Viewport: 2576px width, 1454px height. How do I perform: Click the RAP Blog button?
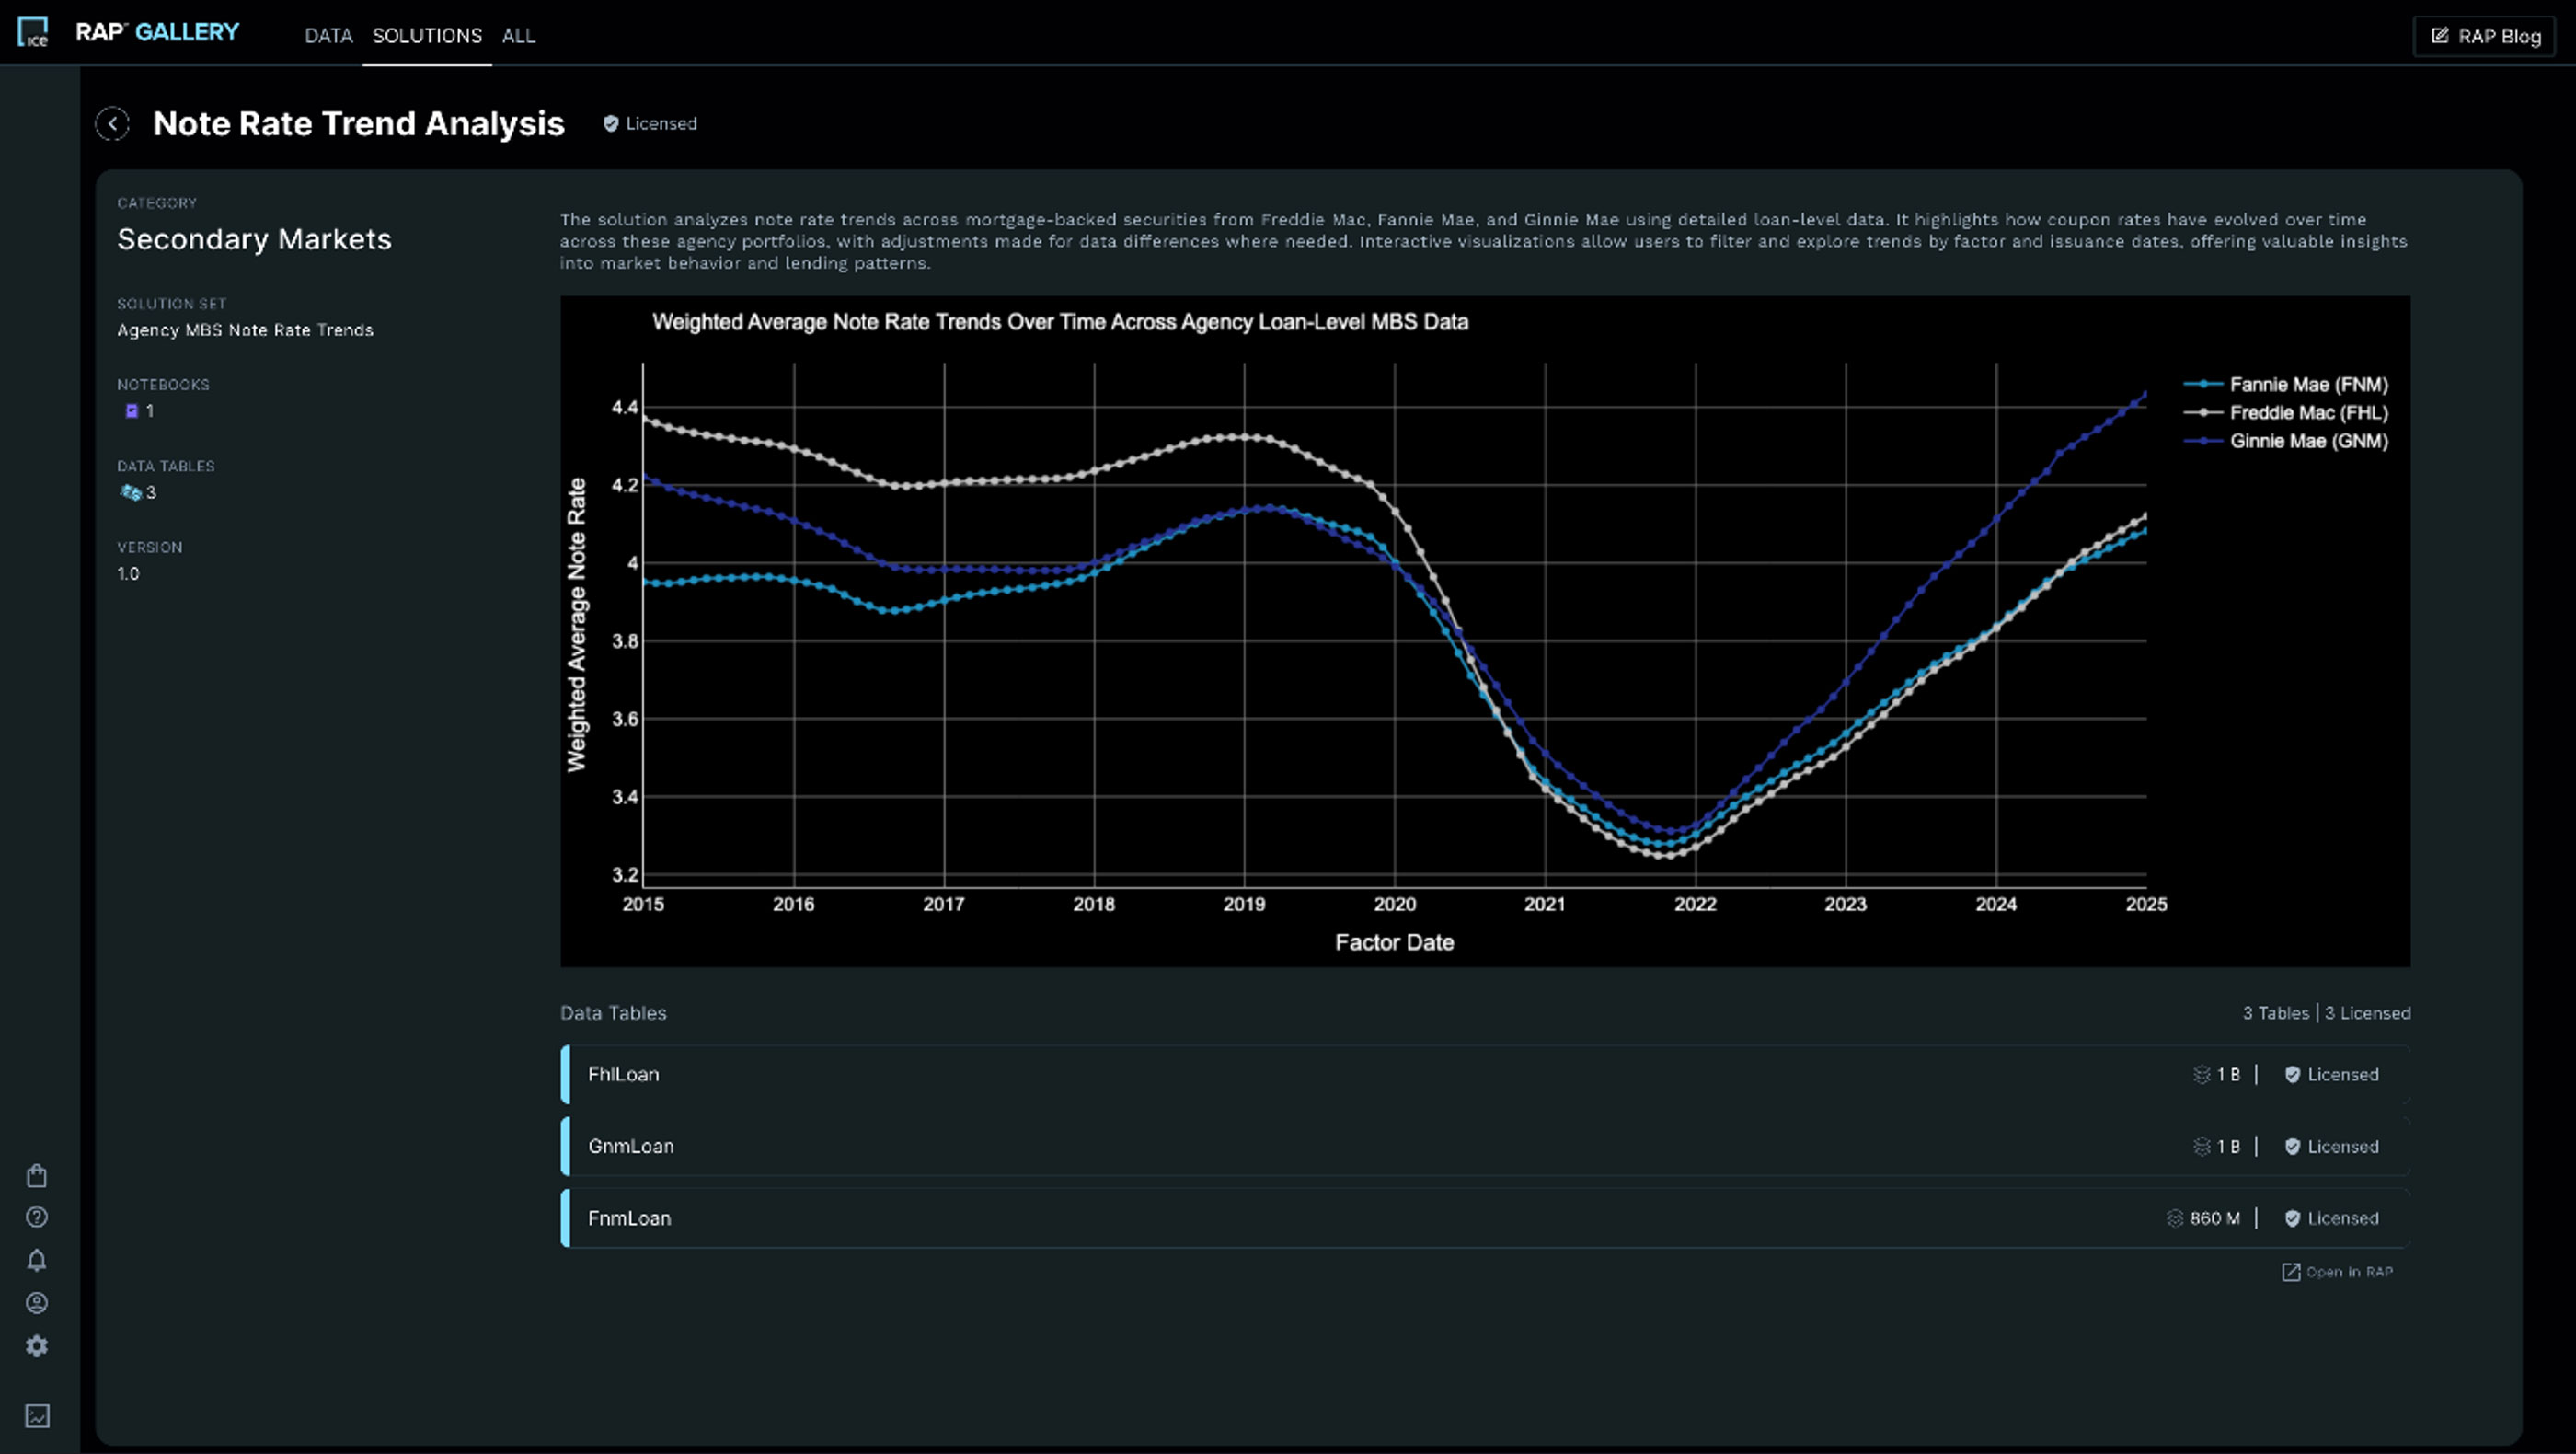2484,35
